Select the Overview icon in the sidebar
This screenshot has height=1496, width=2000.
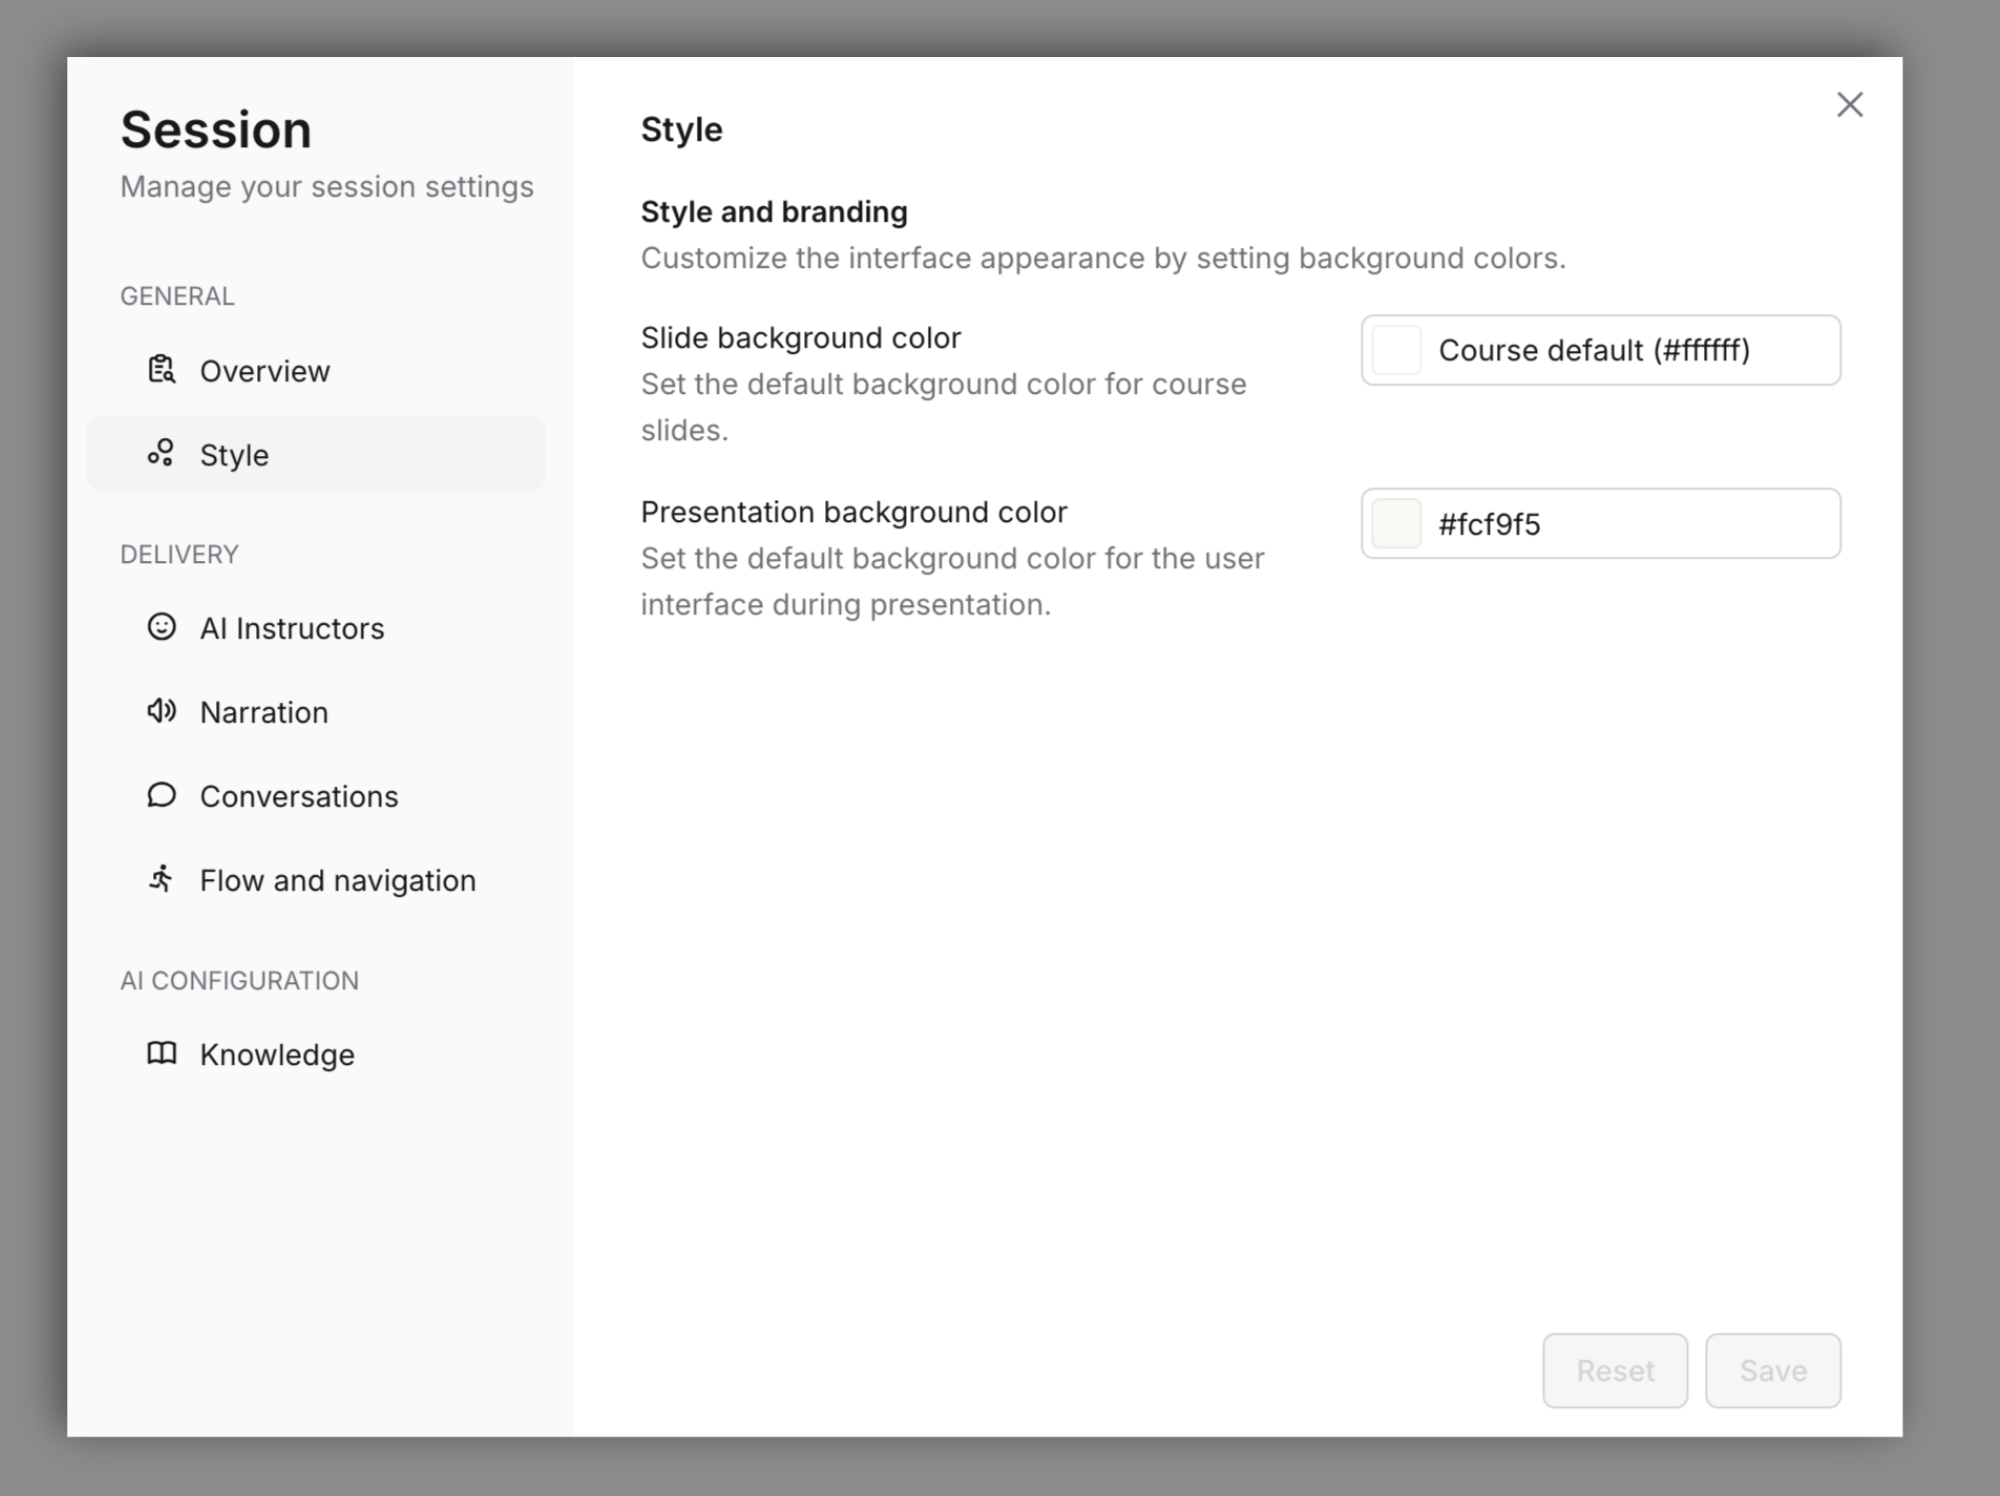[x=161, y=370]
